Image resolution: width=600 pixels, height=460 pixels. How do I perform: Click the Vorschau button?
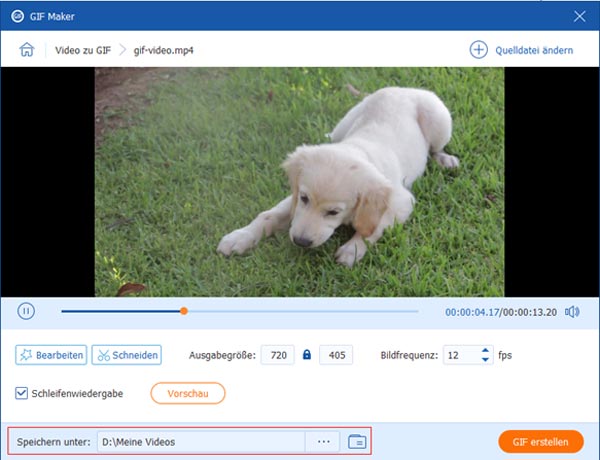[x=188, y=393]
